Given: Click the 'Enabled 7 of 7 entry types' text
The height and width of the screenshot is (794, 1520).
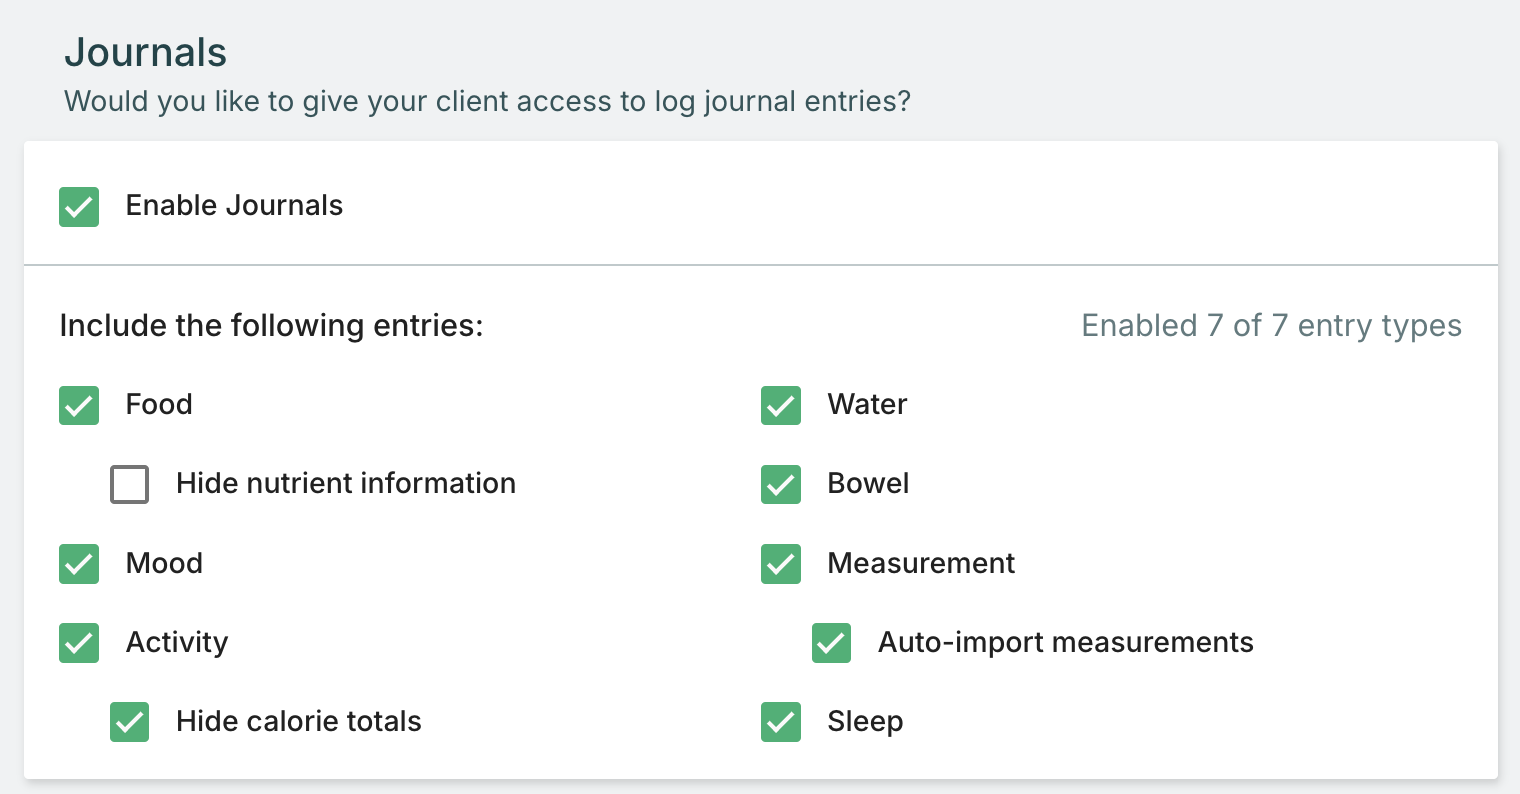Looking at the screenshot, I should (1271, 326).
